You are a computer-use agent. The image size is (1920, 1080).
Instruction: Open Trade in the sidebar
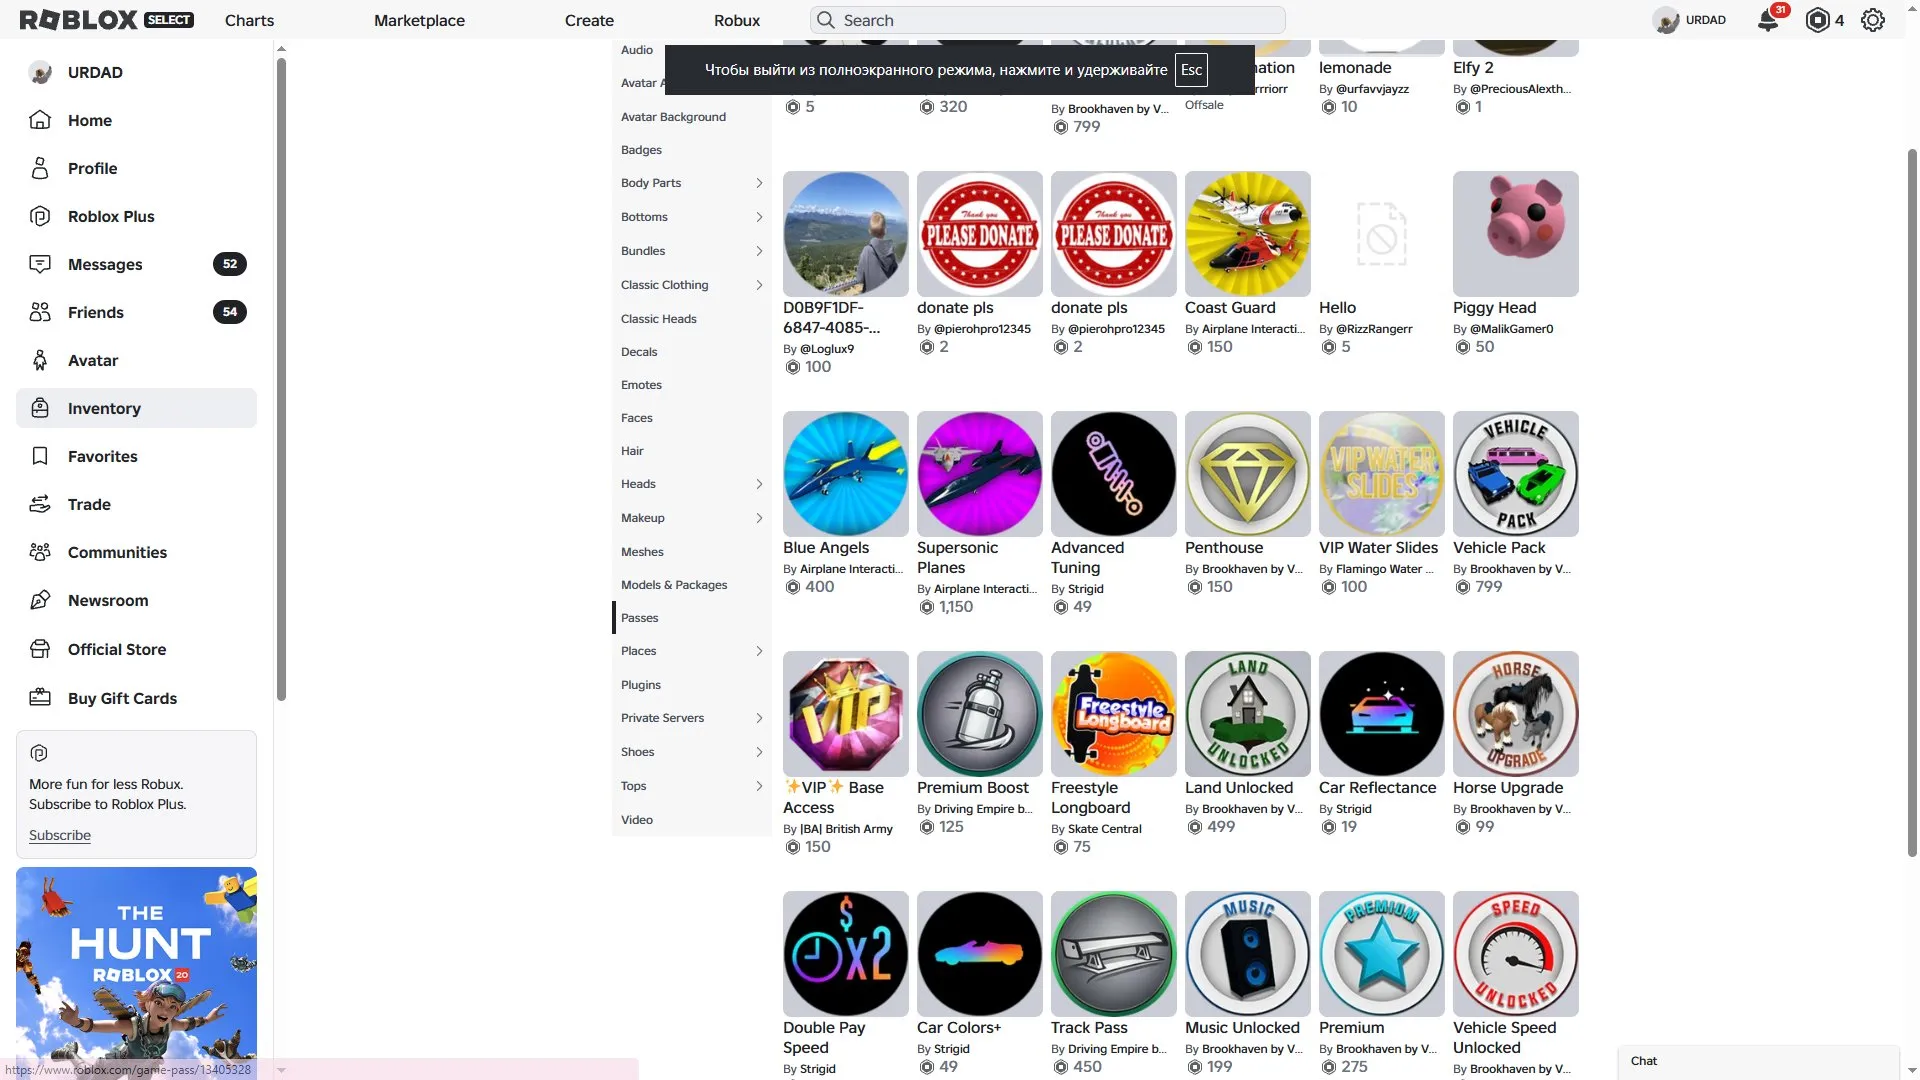pos(136,504)
